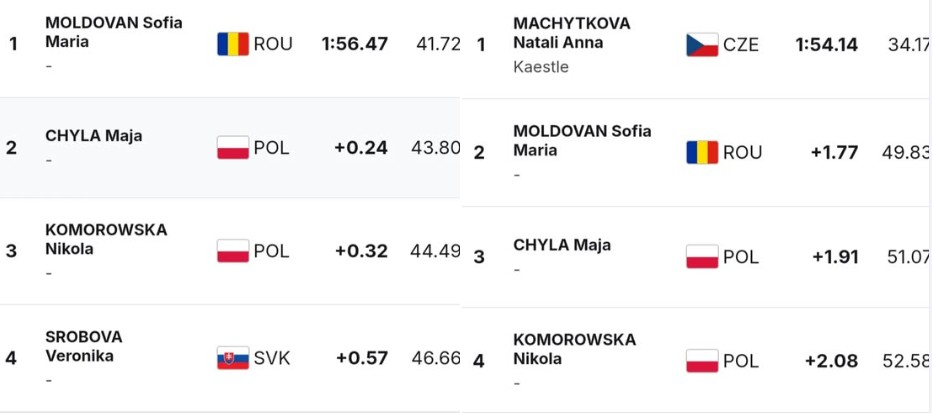Click the winning time 1:56.47
The width and height of the screenshot is (932, 413).
[x=354, y=44]
